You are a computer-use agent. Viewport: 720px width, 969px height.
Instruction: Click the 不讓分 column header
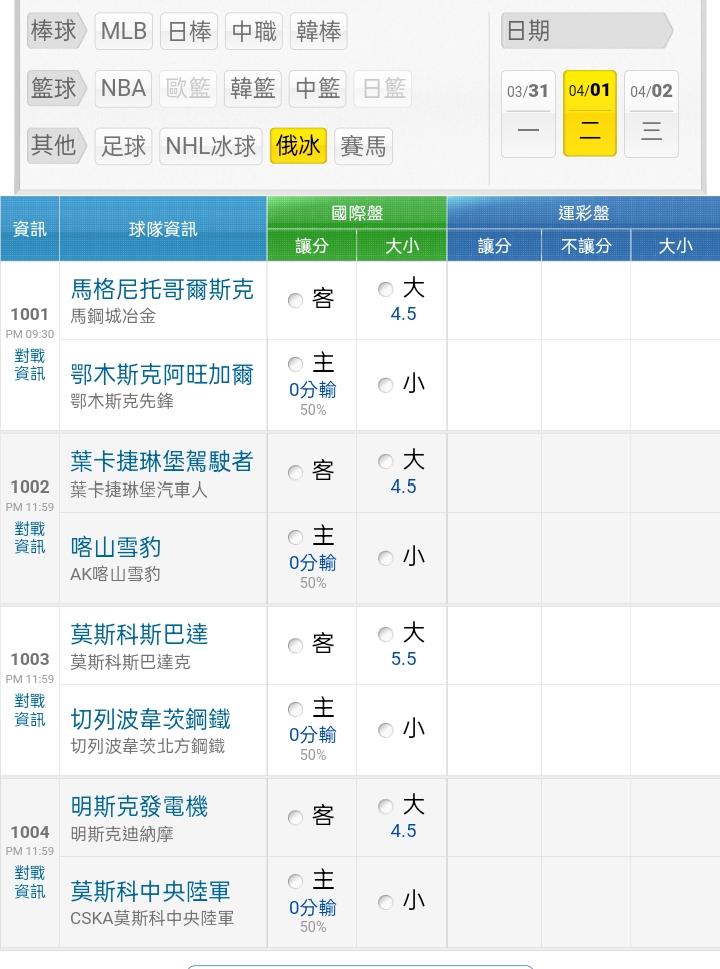pyautogui.click(x=586, y=245)
